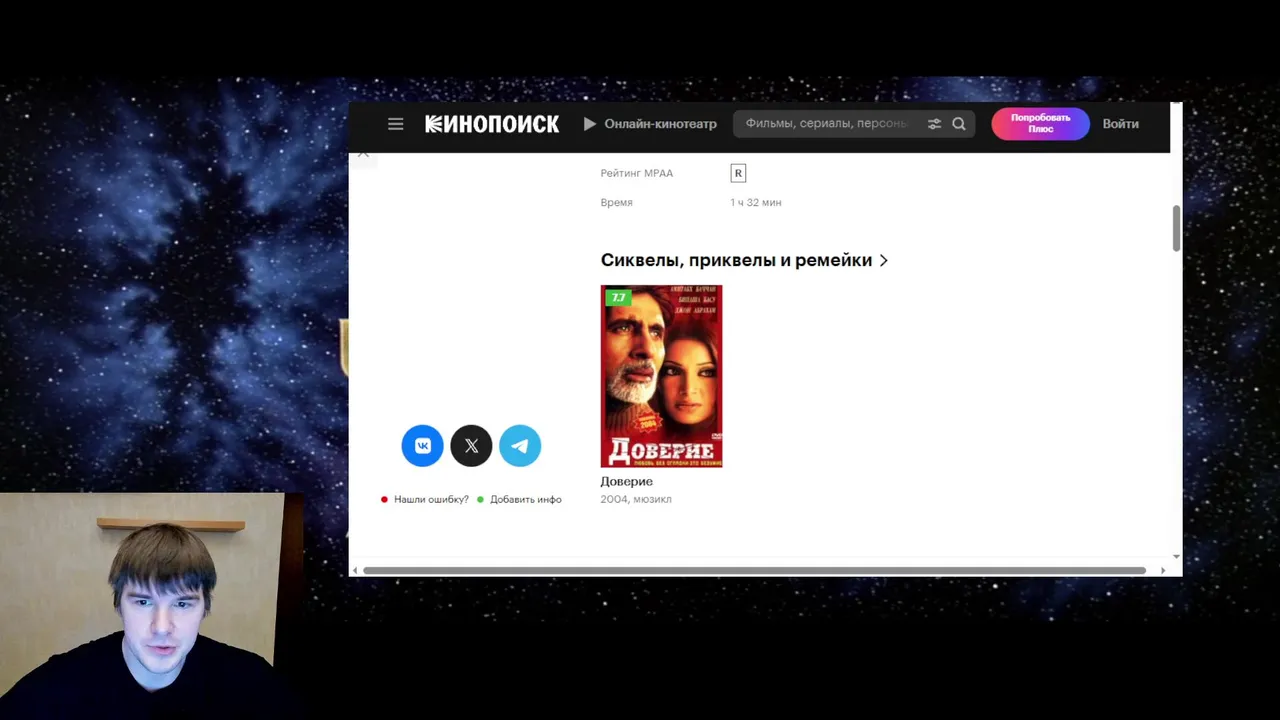Click chevron next to Сиквелы, приквелы и ремейки
The height and width of the screenshot is (720, 1280).
pyautogui.click(x=883, y=260)
